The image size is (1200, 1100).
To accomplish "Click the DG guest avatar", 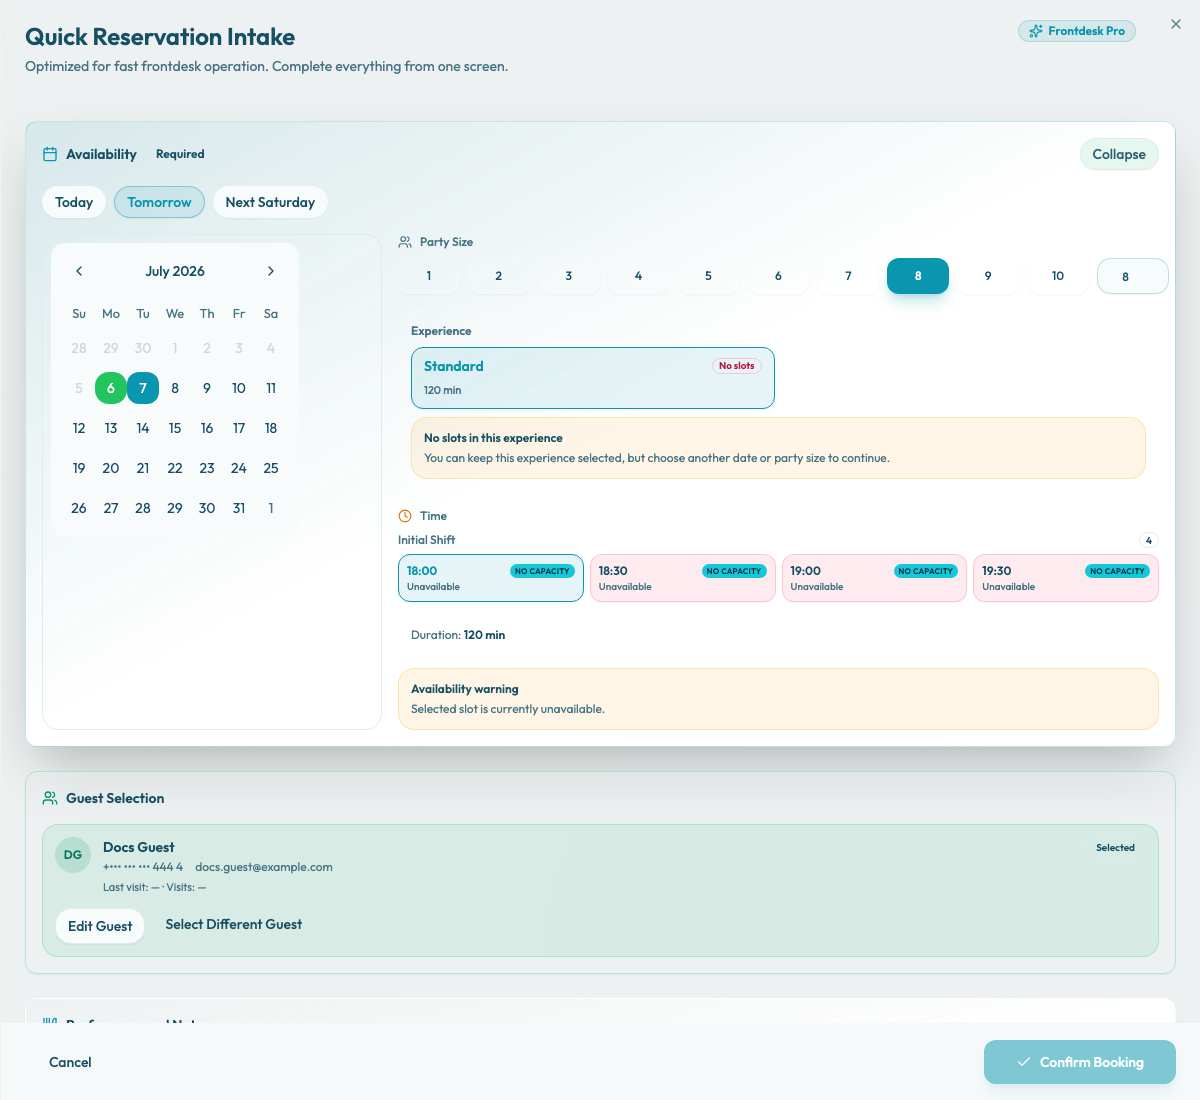I will (73, 855).
